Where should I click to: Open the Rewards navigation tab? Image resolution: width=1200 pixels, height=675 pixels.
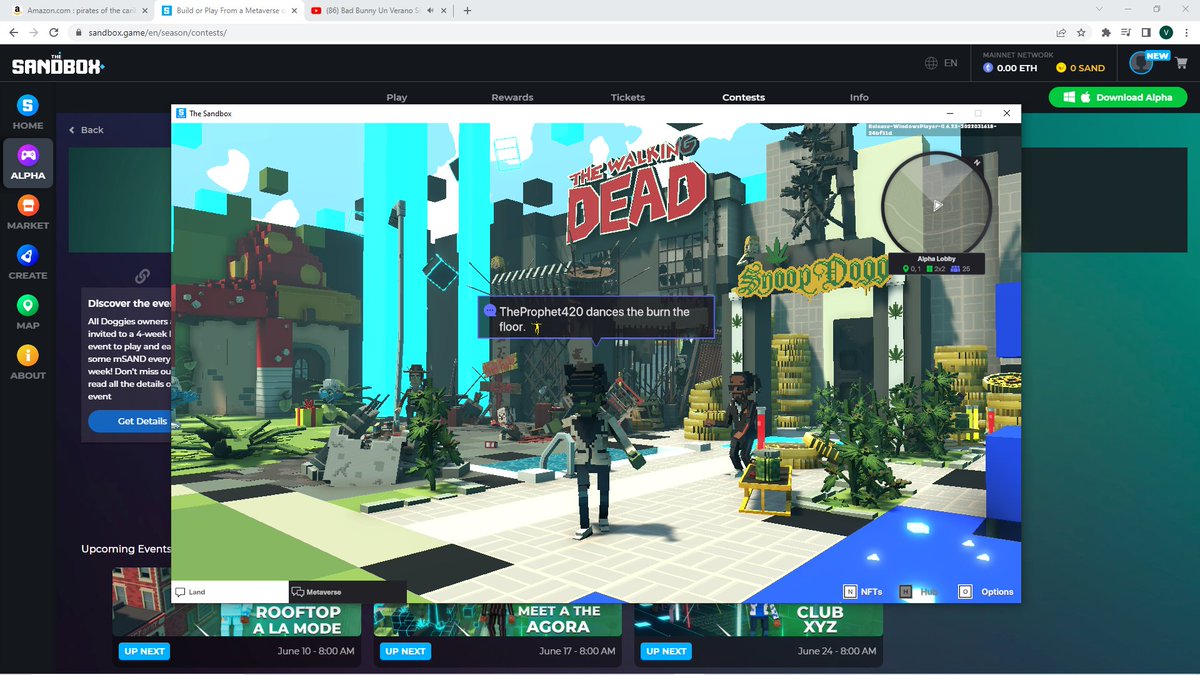[512, 97]
